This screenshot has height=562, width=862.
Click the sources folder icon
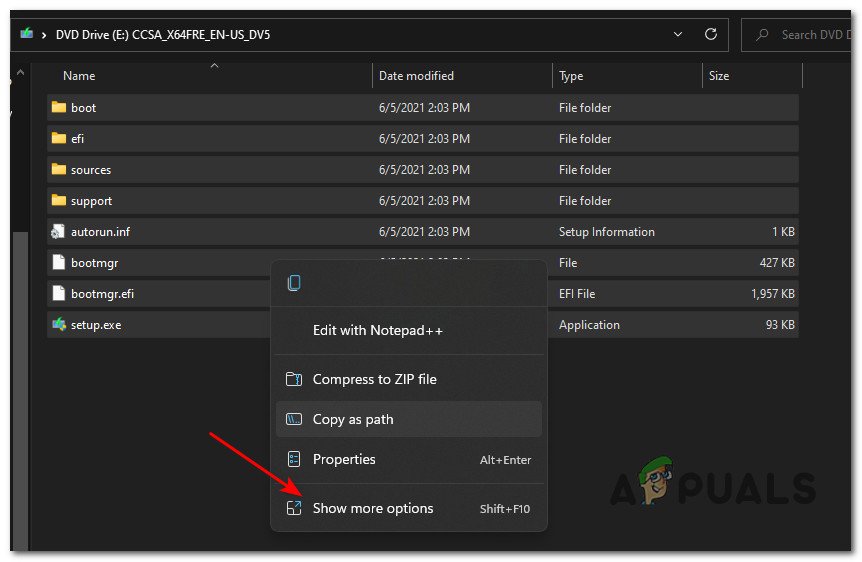click(x=58, y=170)
